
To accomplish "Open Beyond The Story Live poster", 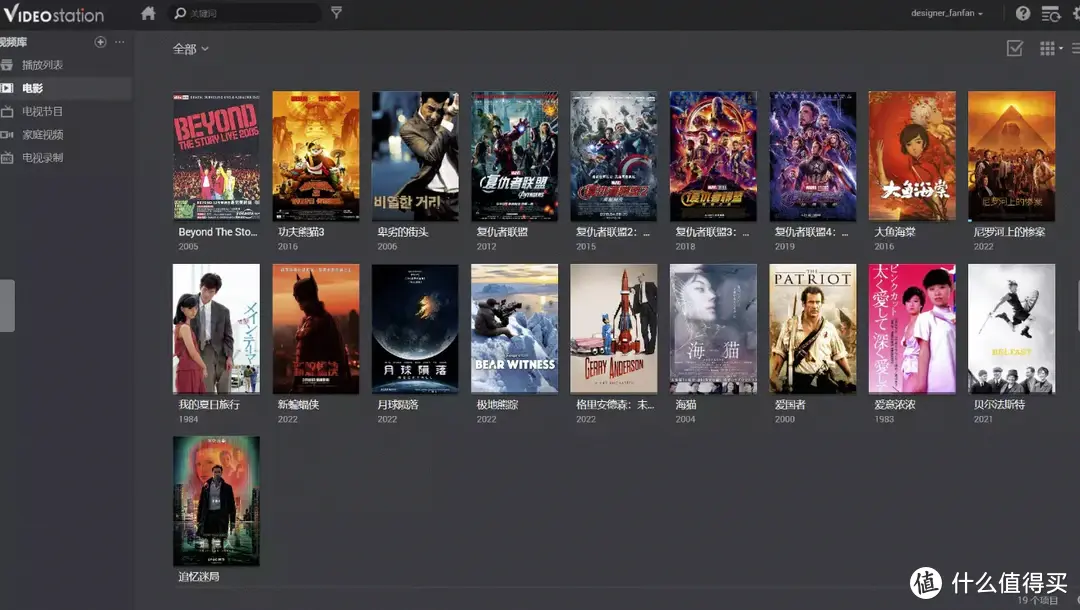I will pyautogui.click(x=216, y=156).
